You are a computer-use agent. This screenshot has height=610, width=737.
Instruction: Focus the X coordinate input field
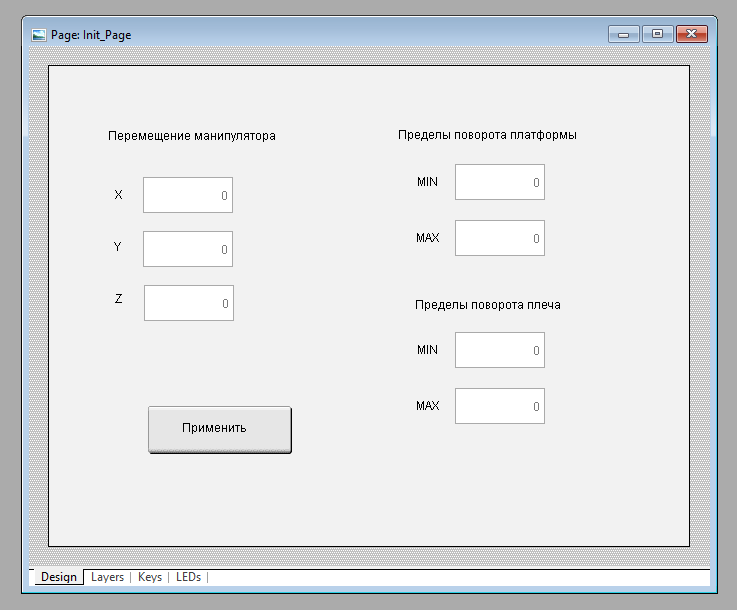click(x=188, y=195)
